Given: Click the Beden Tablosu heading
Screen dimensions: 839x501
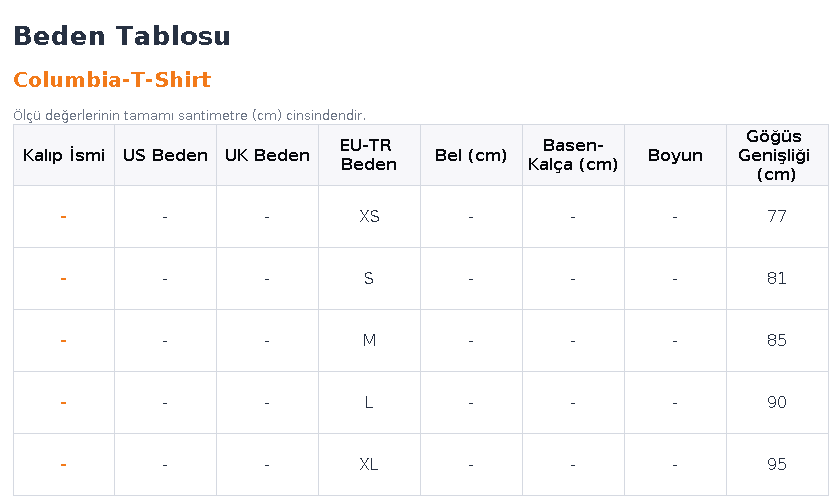Looking at the screenshot, I should tap(122, 36).
